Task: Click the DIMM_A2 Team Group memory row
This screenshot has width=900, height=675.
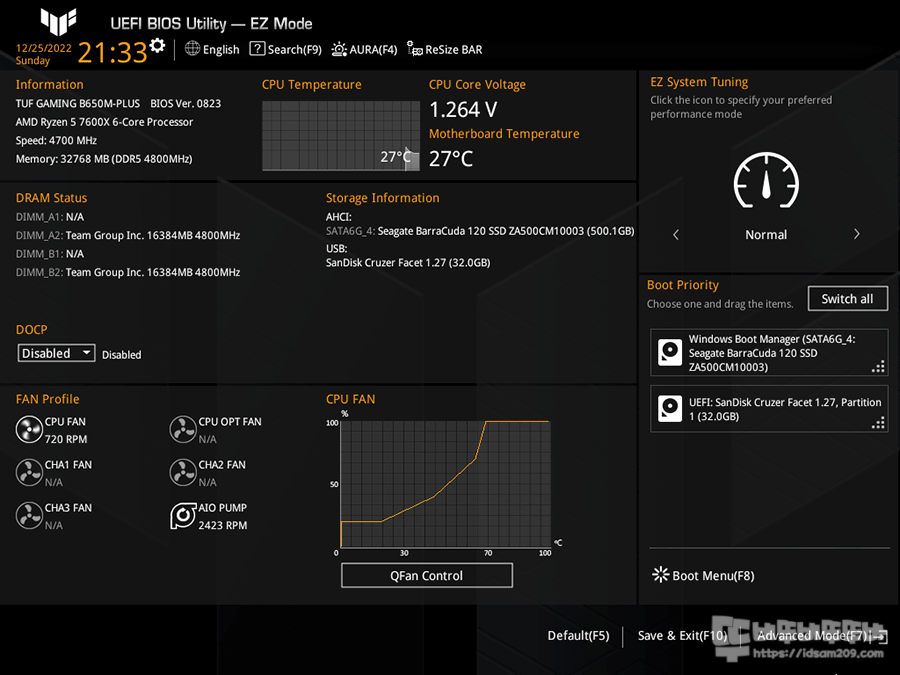Action: click(128, 235)
